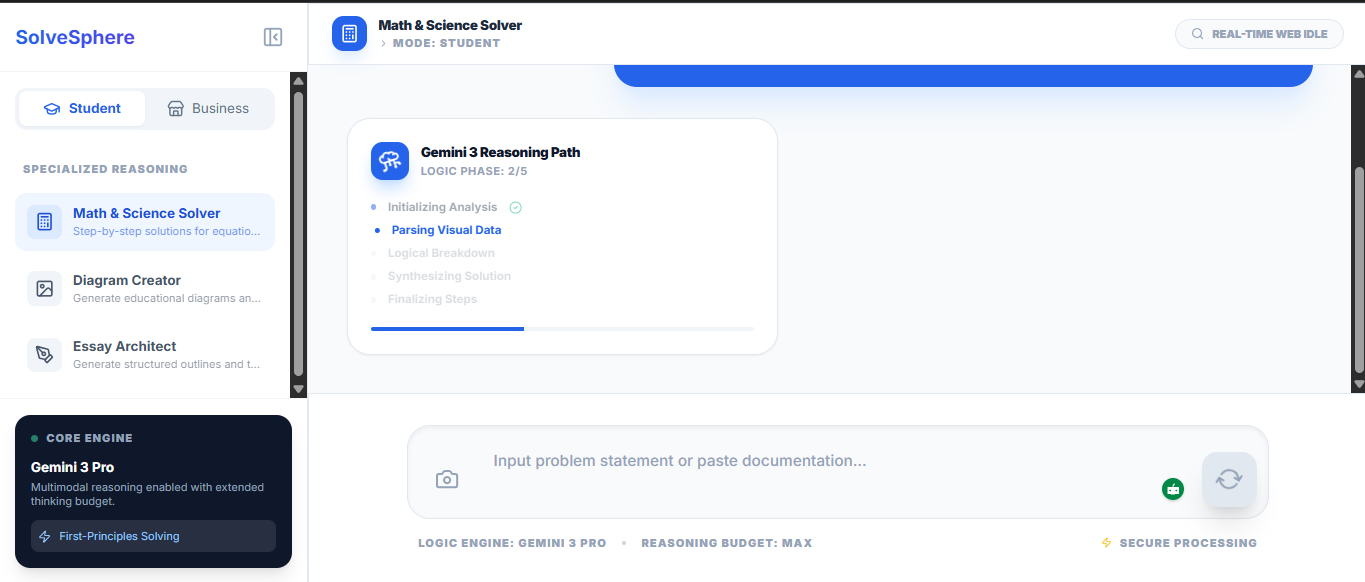Click the Diagram Creator image icon
Viewport: 1365px width, 582px height.
(44, 289)
